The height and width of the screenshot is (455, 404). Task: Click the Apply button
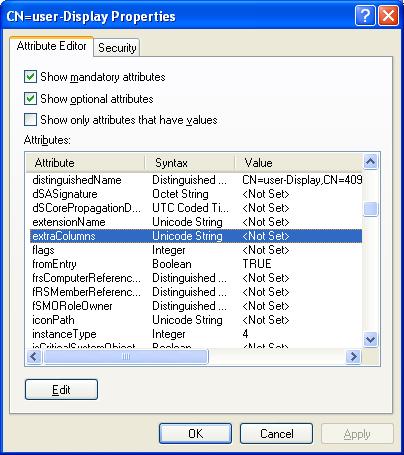(357, 434)
